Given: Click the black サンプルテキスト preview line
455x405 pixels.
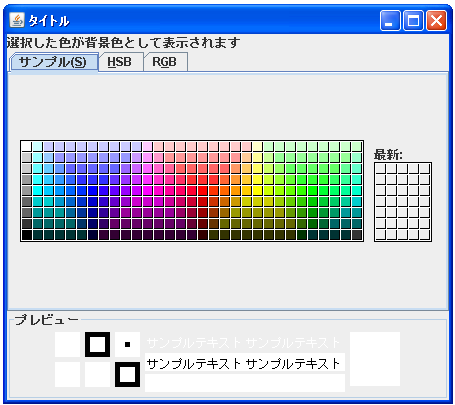Looking at the screenshot, I should coord(244,363).
